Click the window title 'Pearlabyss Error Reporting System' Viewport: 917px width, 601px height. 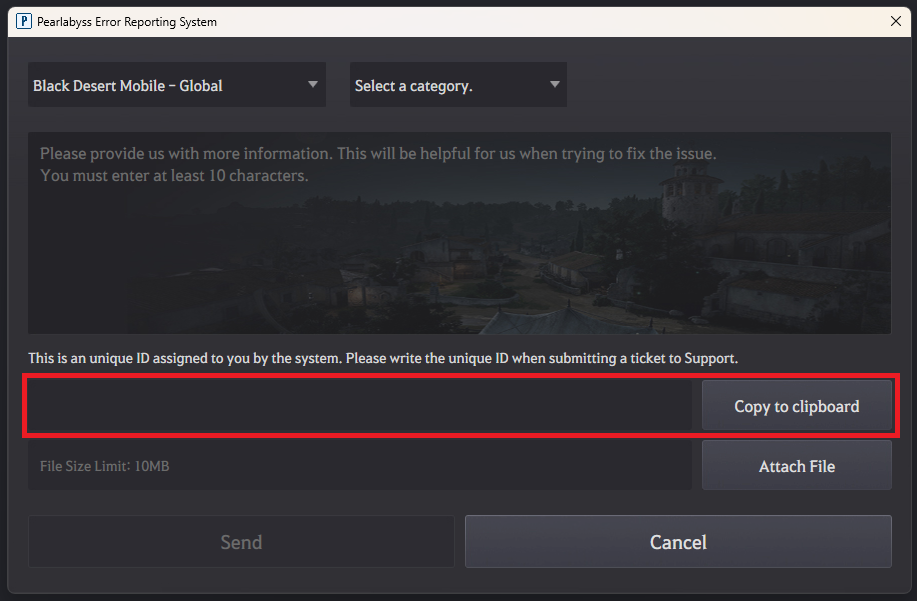129,21
